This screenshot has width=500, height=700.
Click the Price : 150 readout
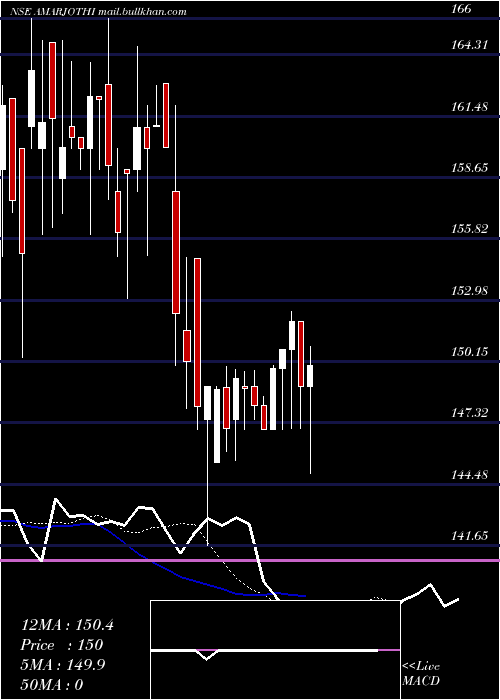pos(62,645)
